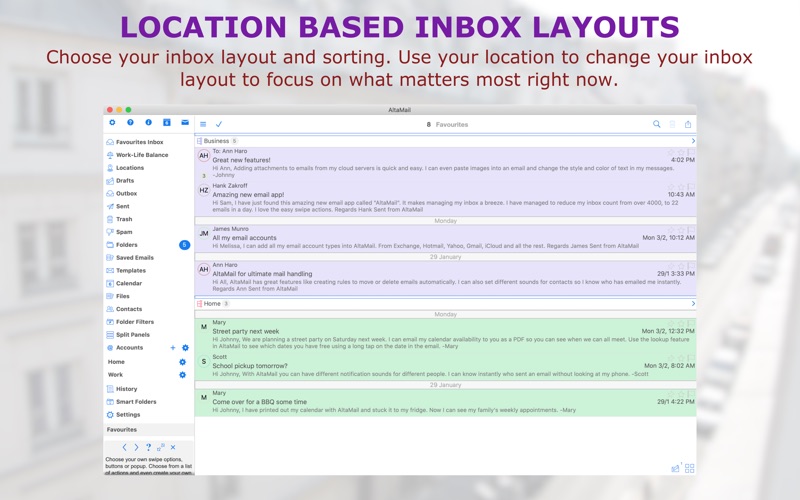800x500 pixels.
Task: Open the Sent folder
Action: pos(118,206)
